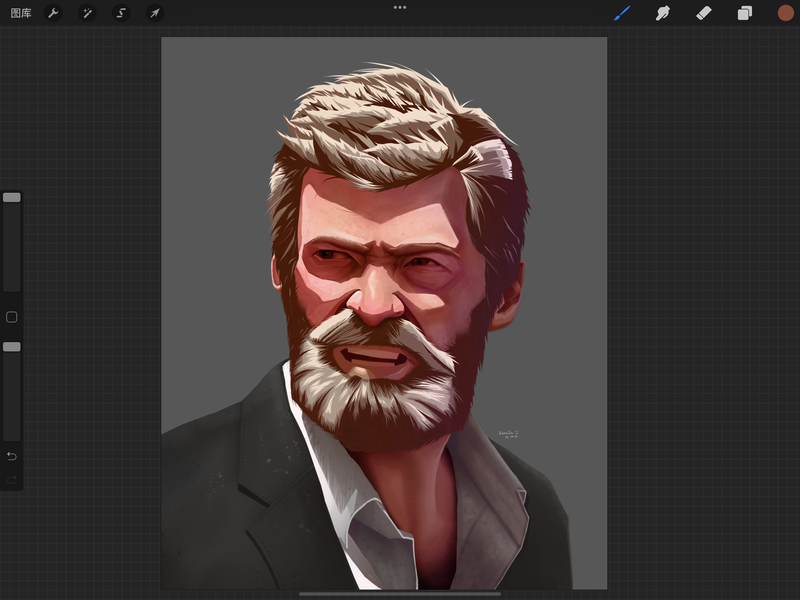Select the Eraser tool
The width and height of the screenshot is (800, 600).
pos(704,13)
